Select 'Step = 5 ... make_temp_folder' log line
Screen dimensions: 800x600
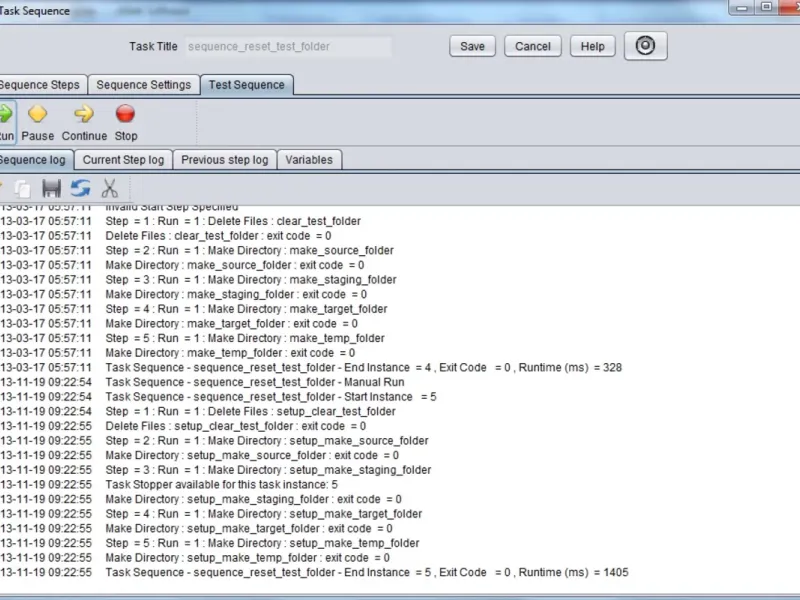coord(245,338)
